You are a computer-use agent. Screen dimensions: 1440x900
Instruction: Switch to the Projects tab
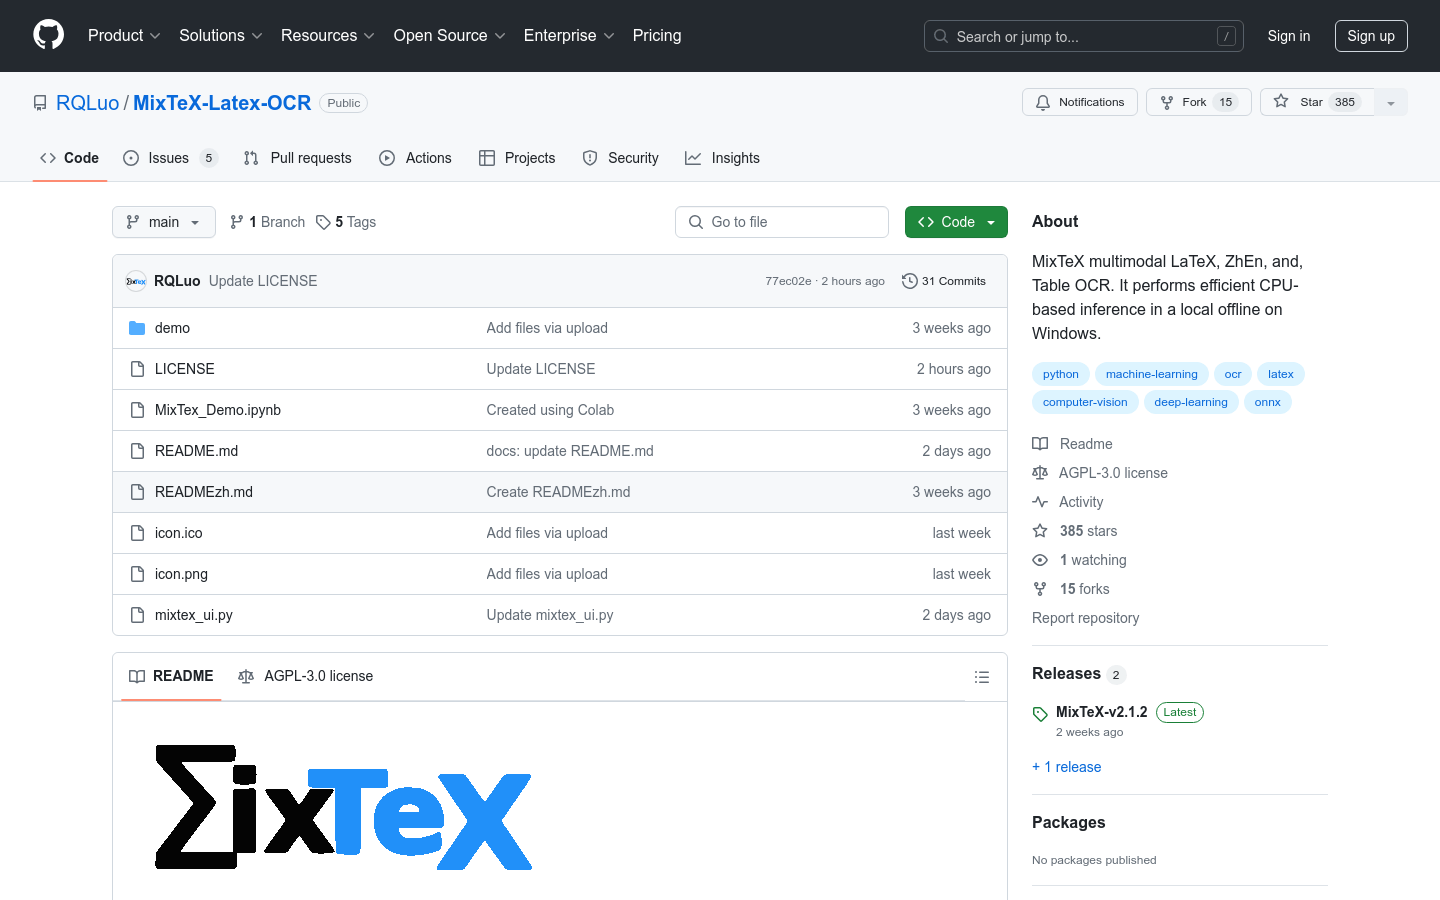[517, 158]
